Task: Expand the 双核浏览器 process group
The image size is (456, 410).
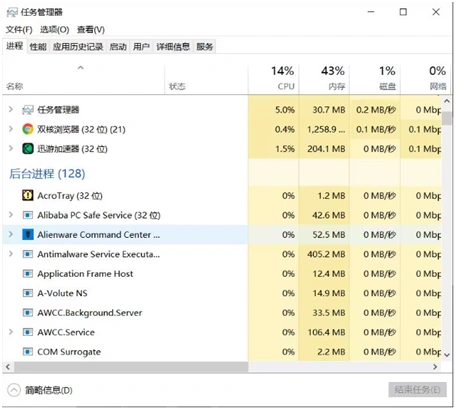Action: click(11, 129)
